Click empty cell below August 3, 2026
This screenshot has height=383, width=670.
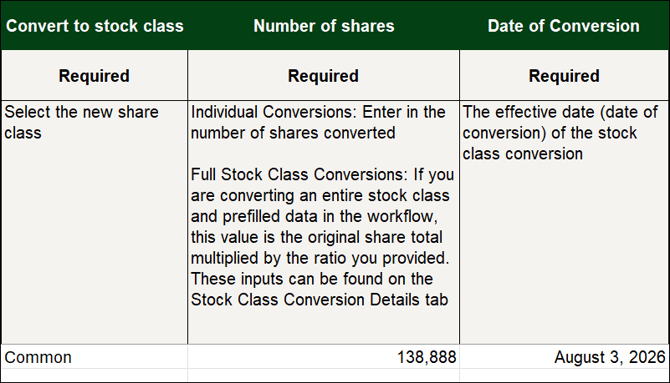pos(564,375)
